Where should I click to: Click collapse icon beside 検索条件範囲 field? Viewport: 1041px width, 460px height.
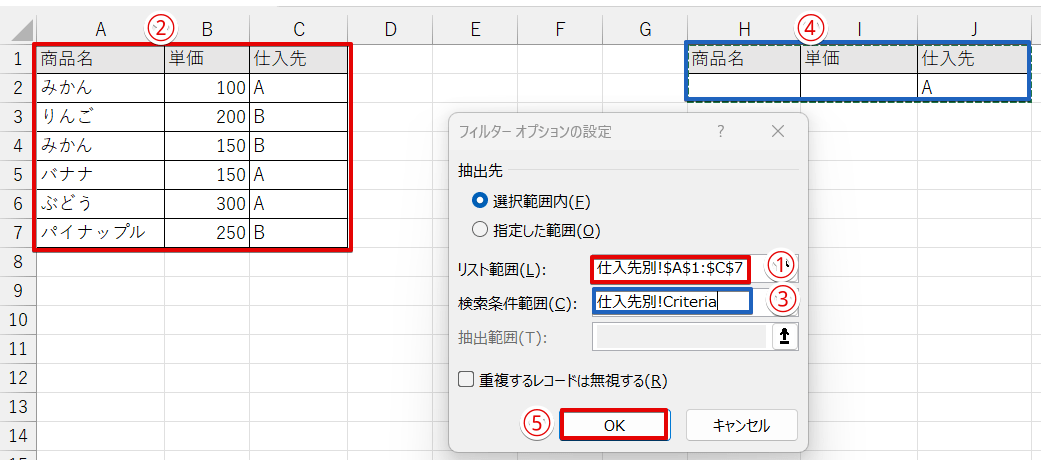click(786, 301)
